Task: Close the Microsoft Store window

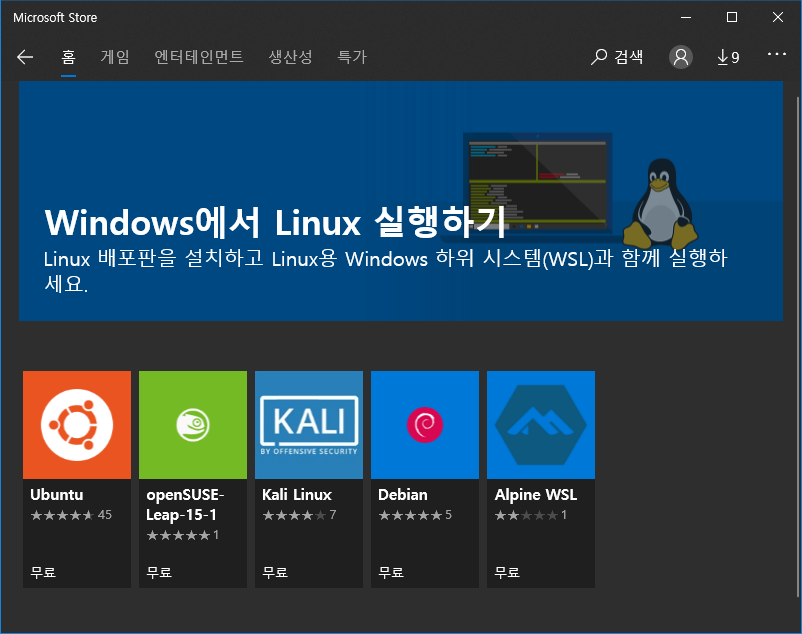Action: coord(778,17)
